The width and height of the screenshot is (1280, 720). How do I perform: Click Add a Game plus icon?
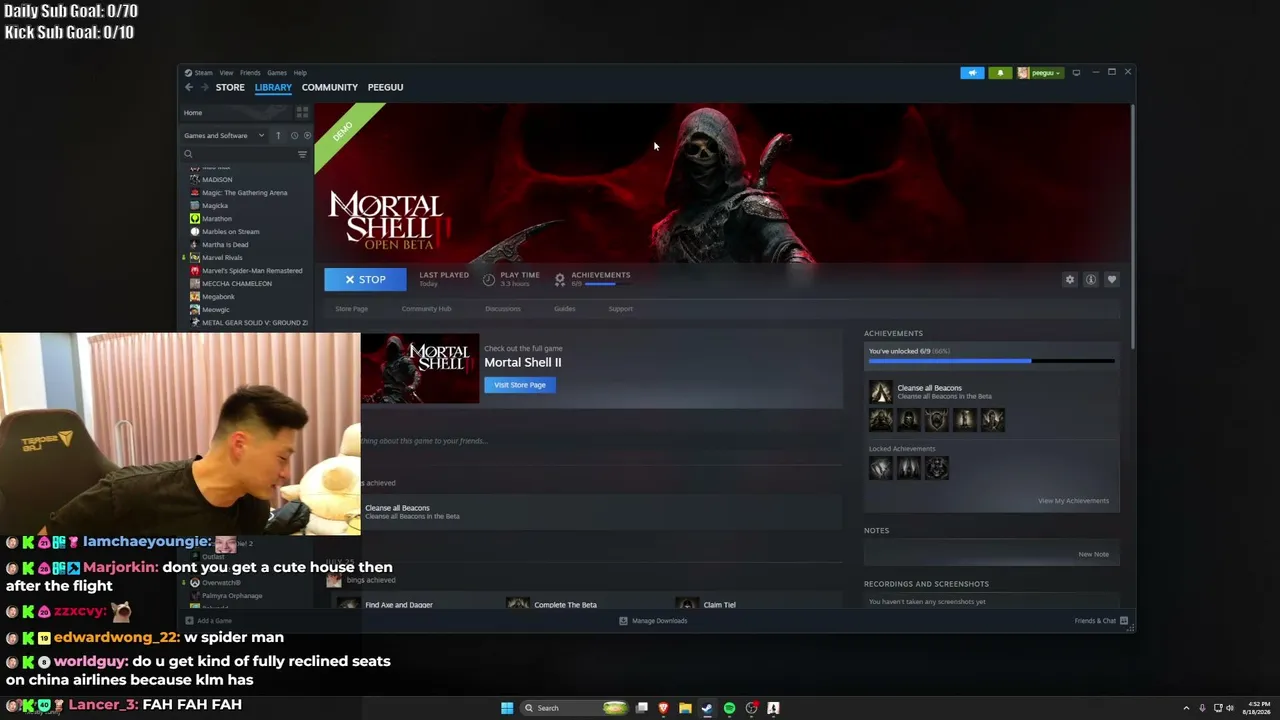pos(189,621)
